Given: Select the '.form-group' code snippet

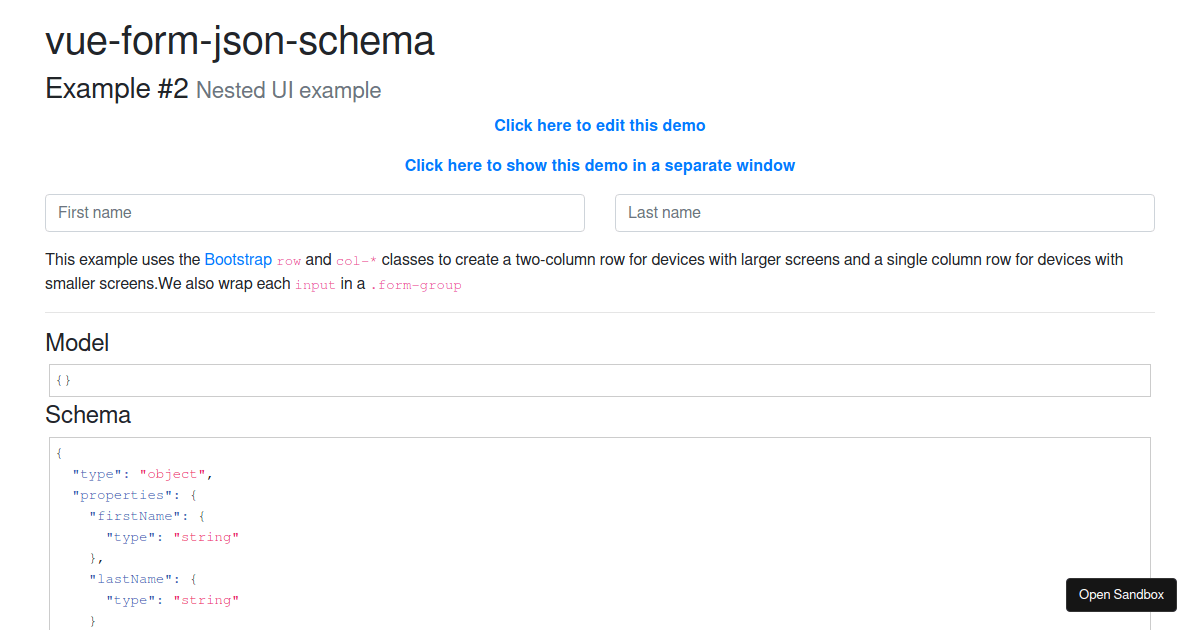Looking at the screenshot, I should click(x=417, y=285).
